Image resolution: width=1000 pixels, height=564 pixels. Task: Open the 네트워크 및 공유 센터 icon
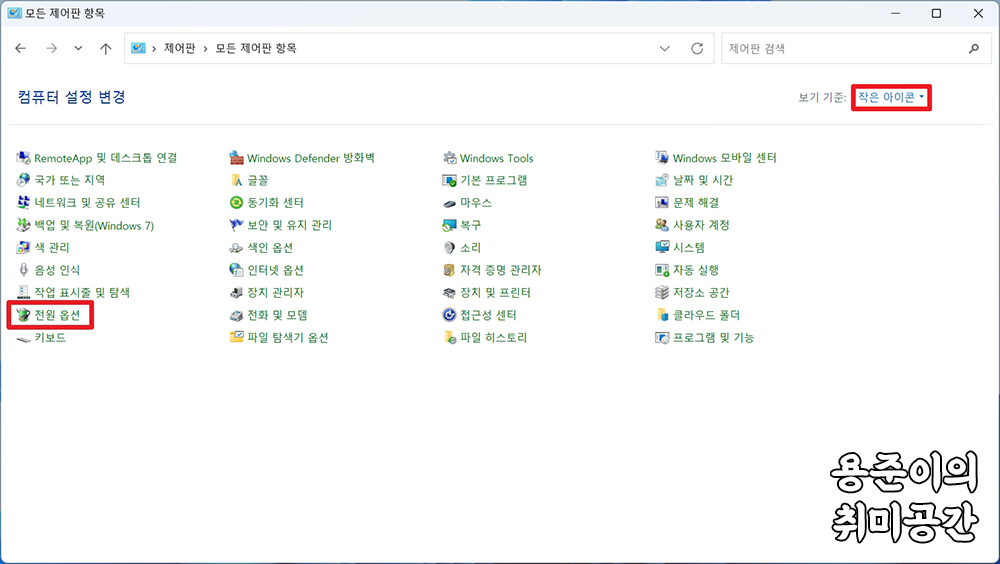pyautogui.click(x=24, y=202)
